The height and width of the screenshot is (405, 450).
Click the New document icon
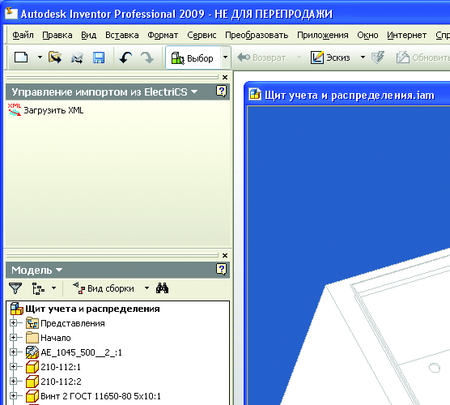click(x=21, y=58)
